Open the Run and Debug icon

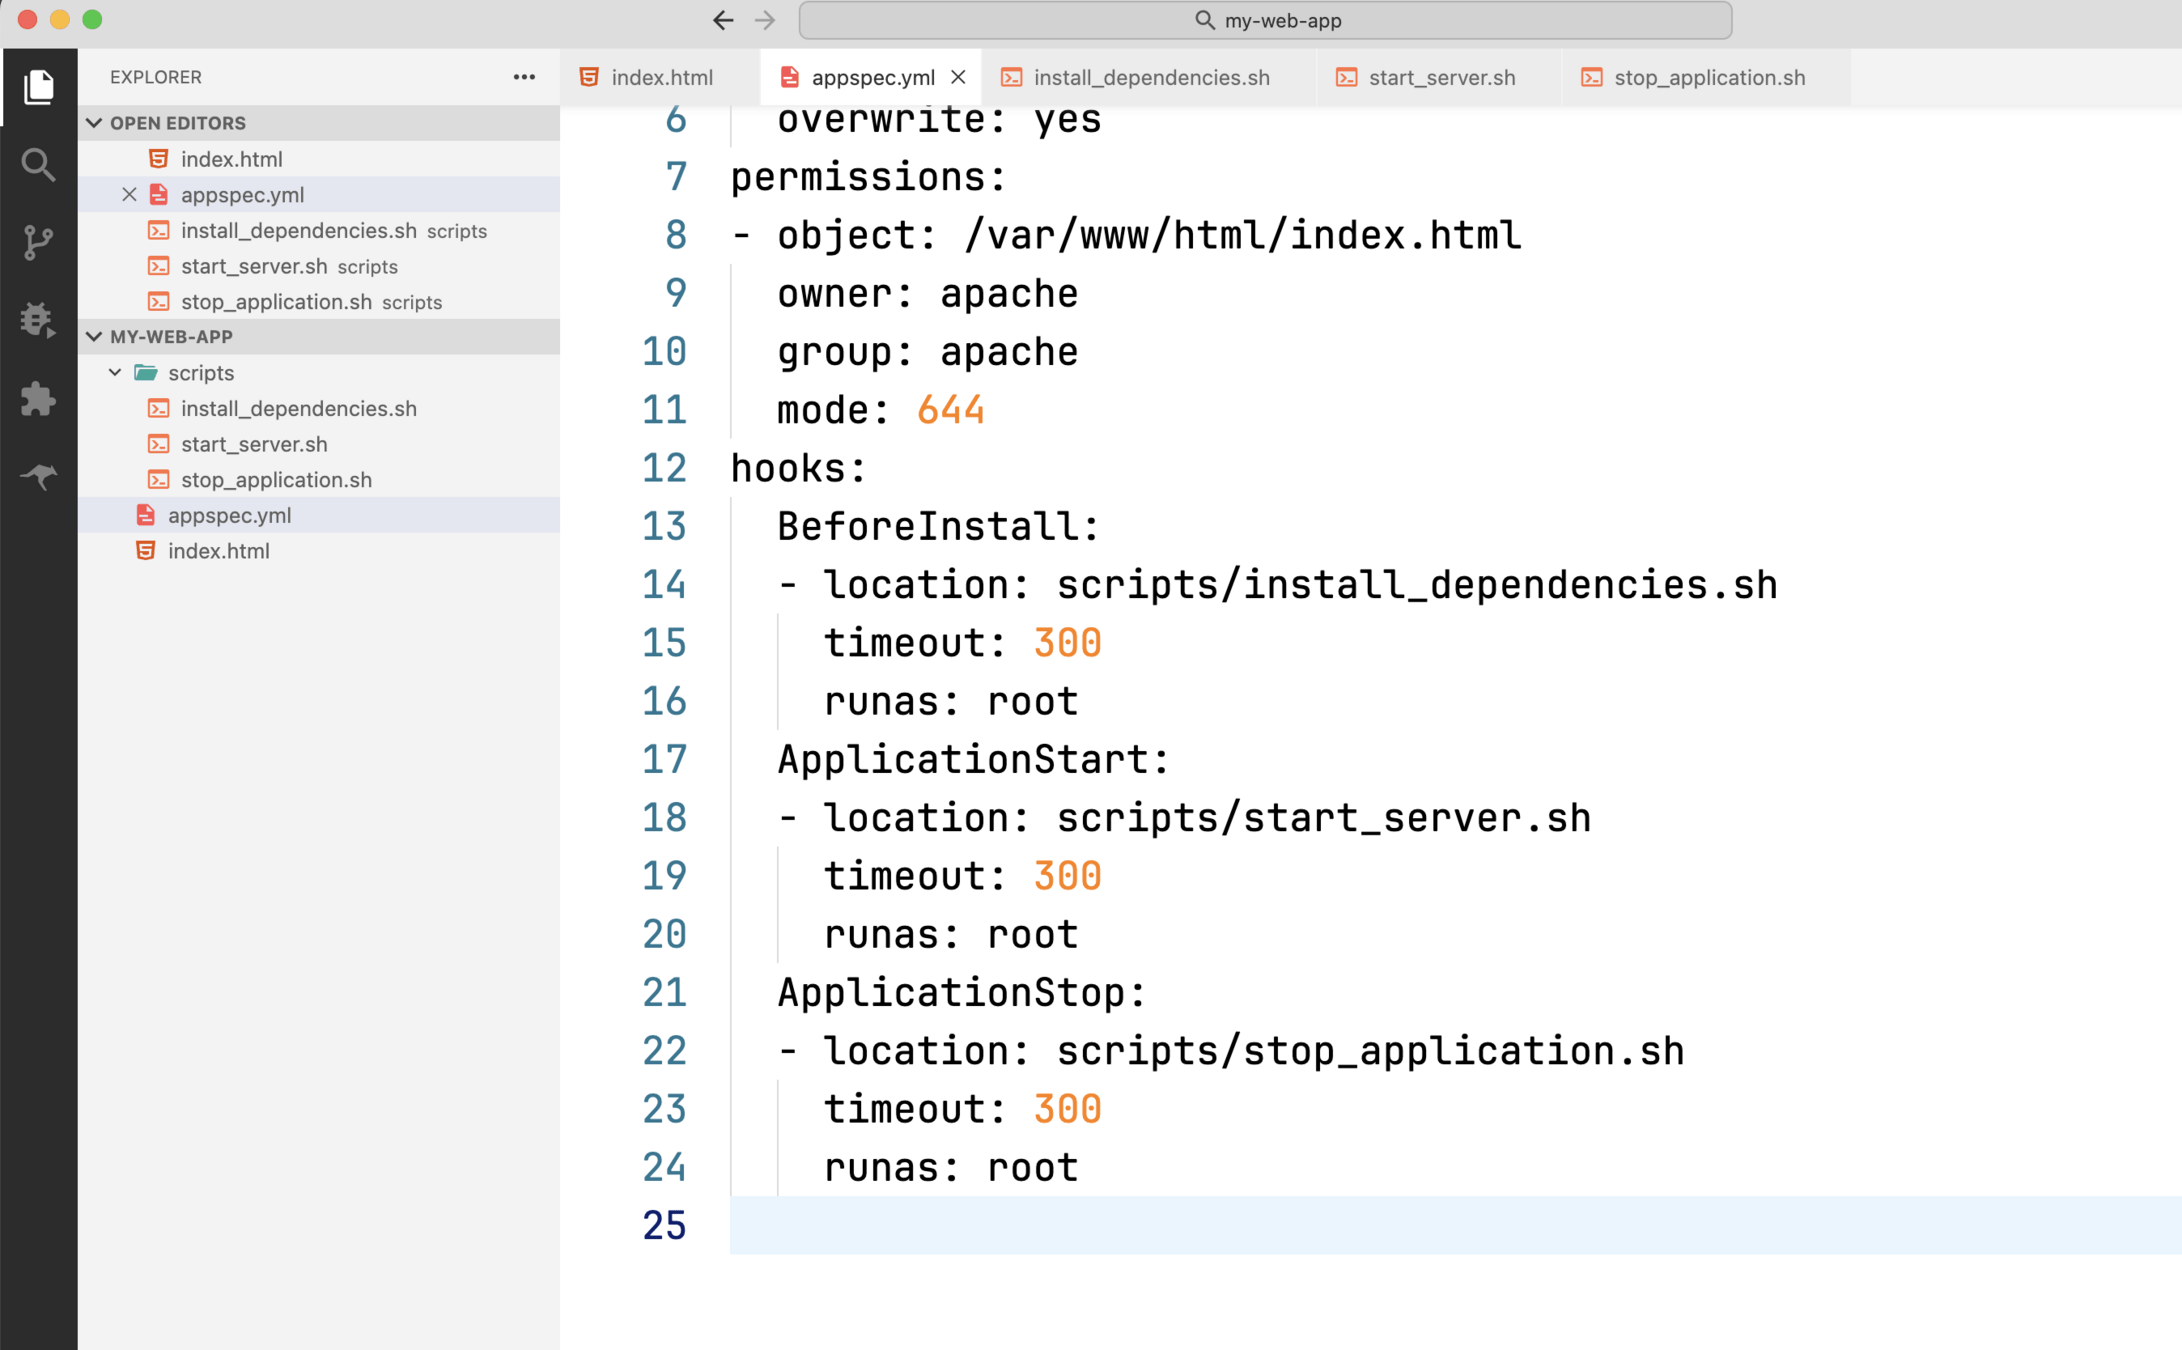pyautogui.click(x=38, y=320)
